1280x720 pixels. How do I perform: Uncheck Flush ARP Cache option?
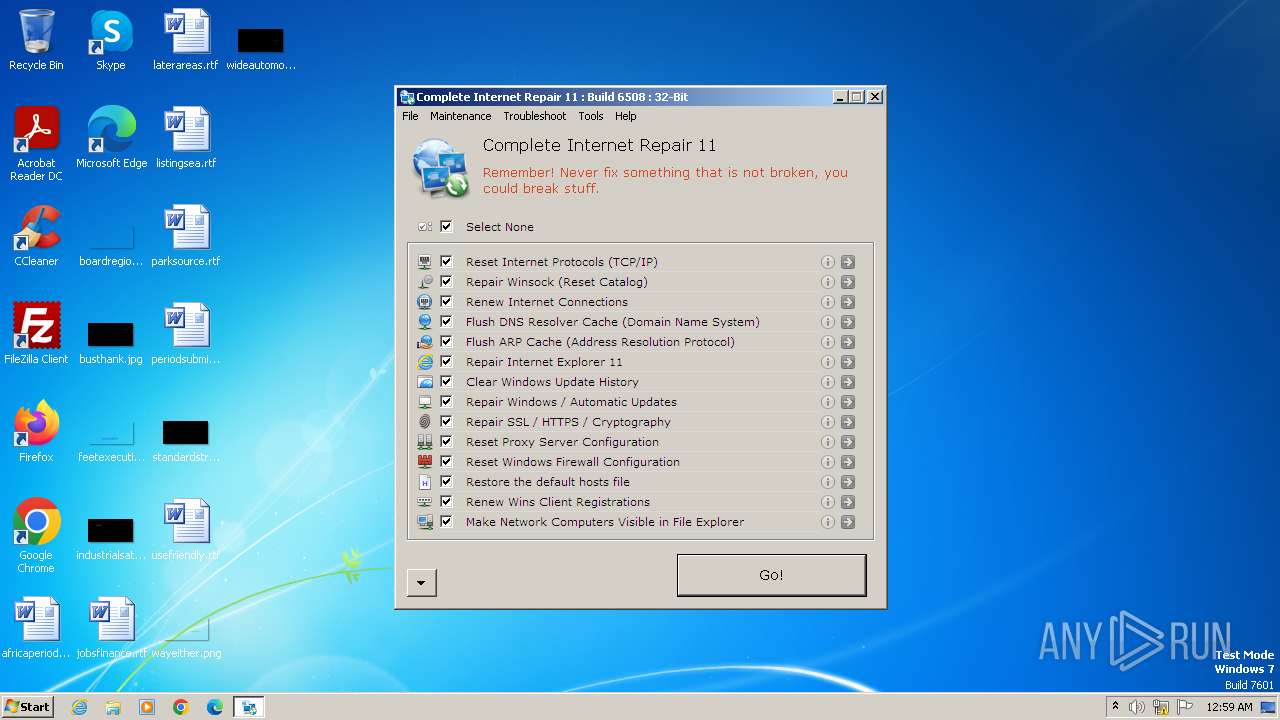coord(446,342)
